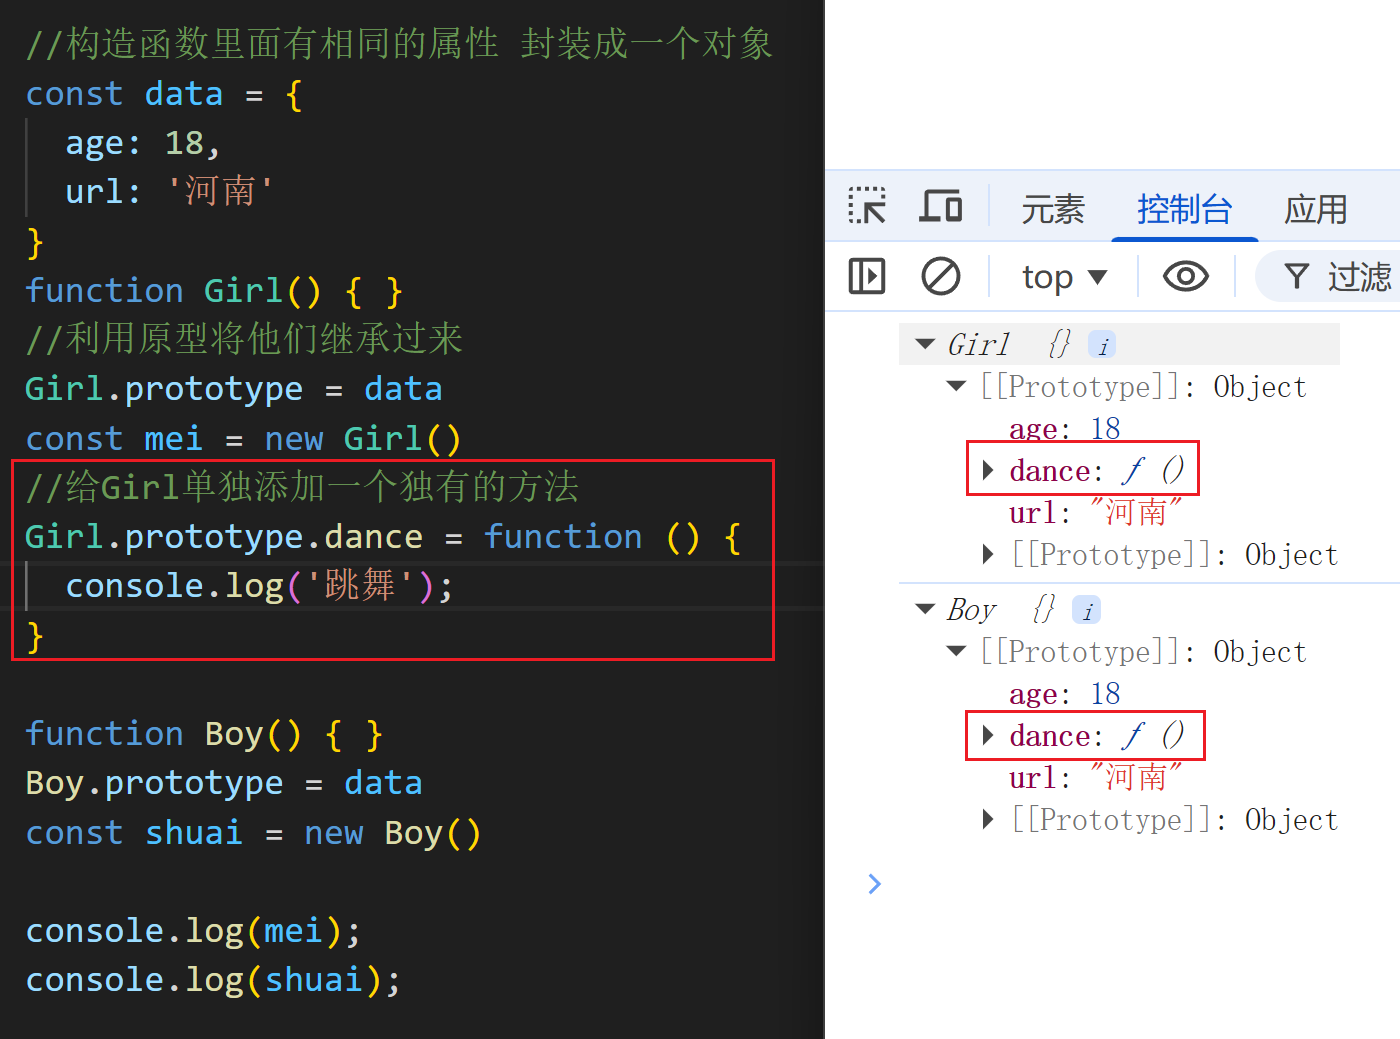Select age: 18 under Girl
The height and width of the screenshot is (1039, 1400).
pyautogui.click(x=1064, y=429)
